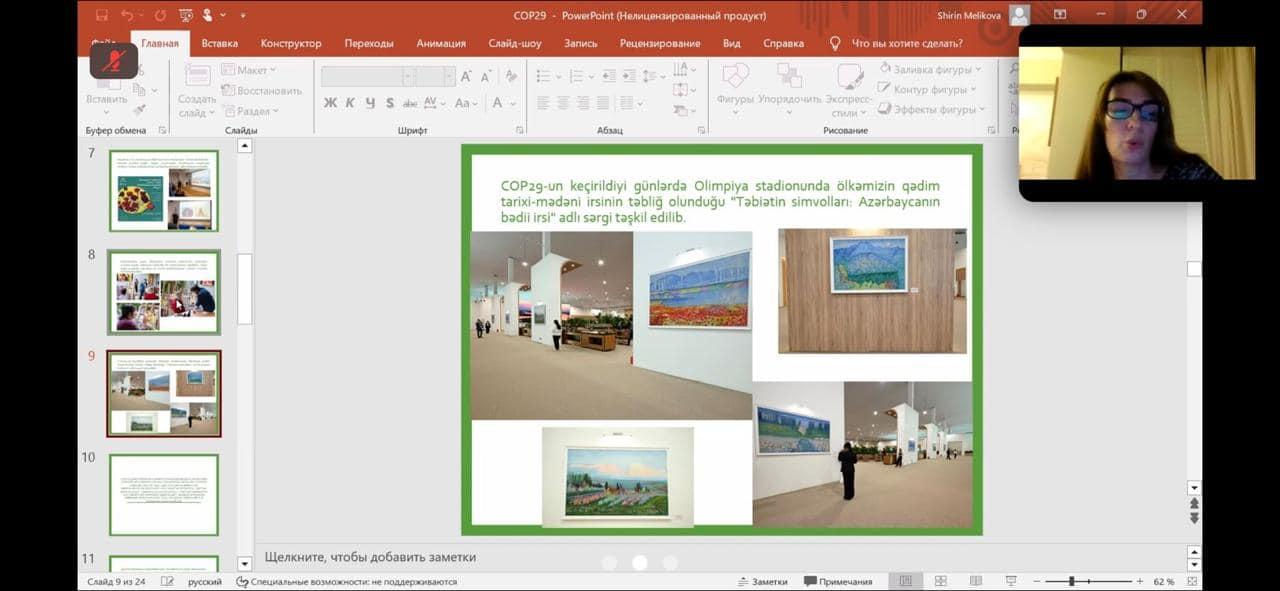This screenshot has width=1280, height=591.
Task: Align text to the right
Action: point(583,103)
